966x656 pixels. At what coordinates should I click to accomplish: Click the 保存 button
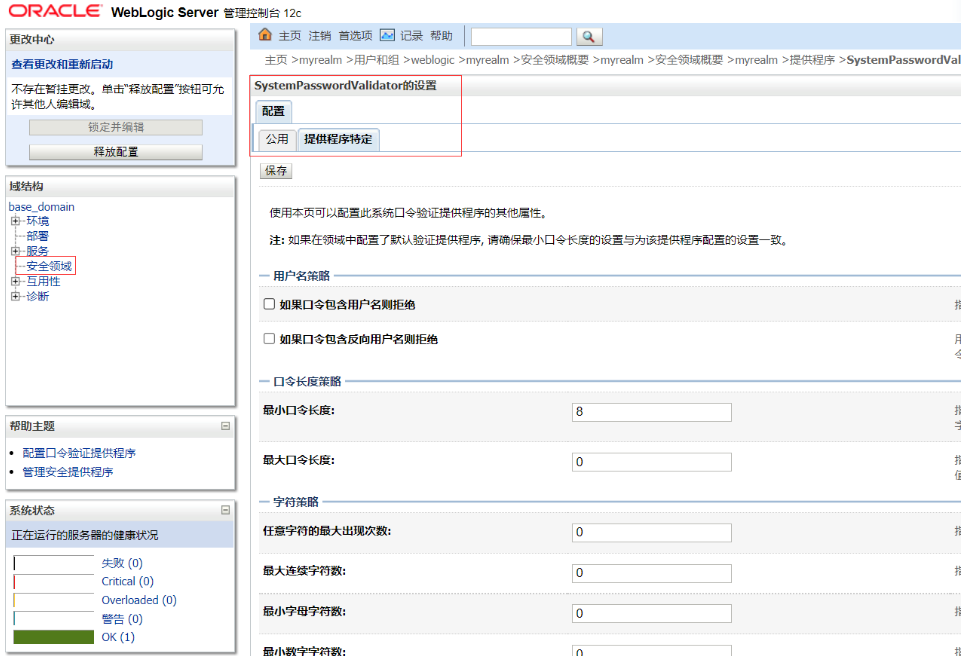coord(277,171)
